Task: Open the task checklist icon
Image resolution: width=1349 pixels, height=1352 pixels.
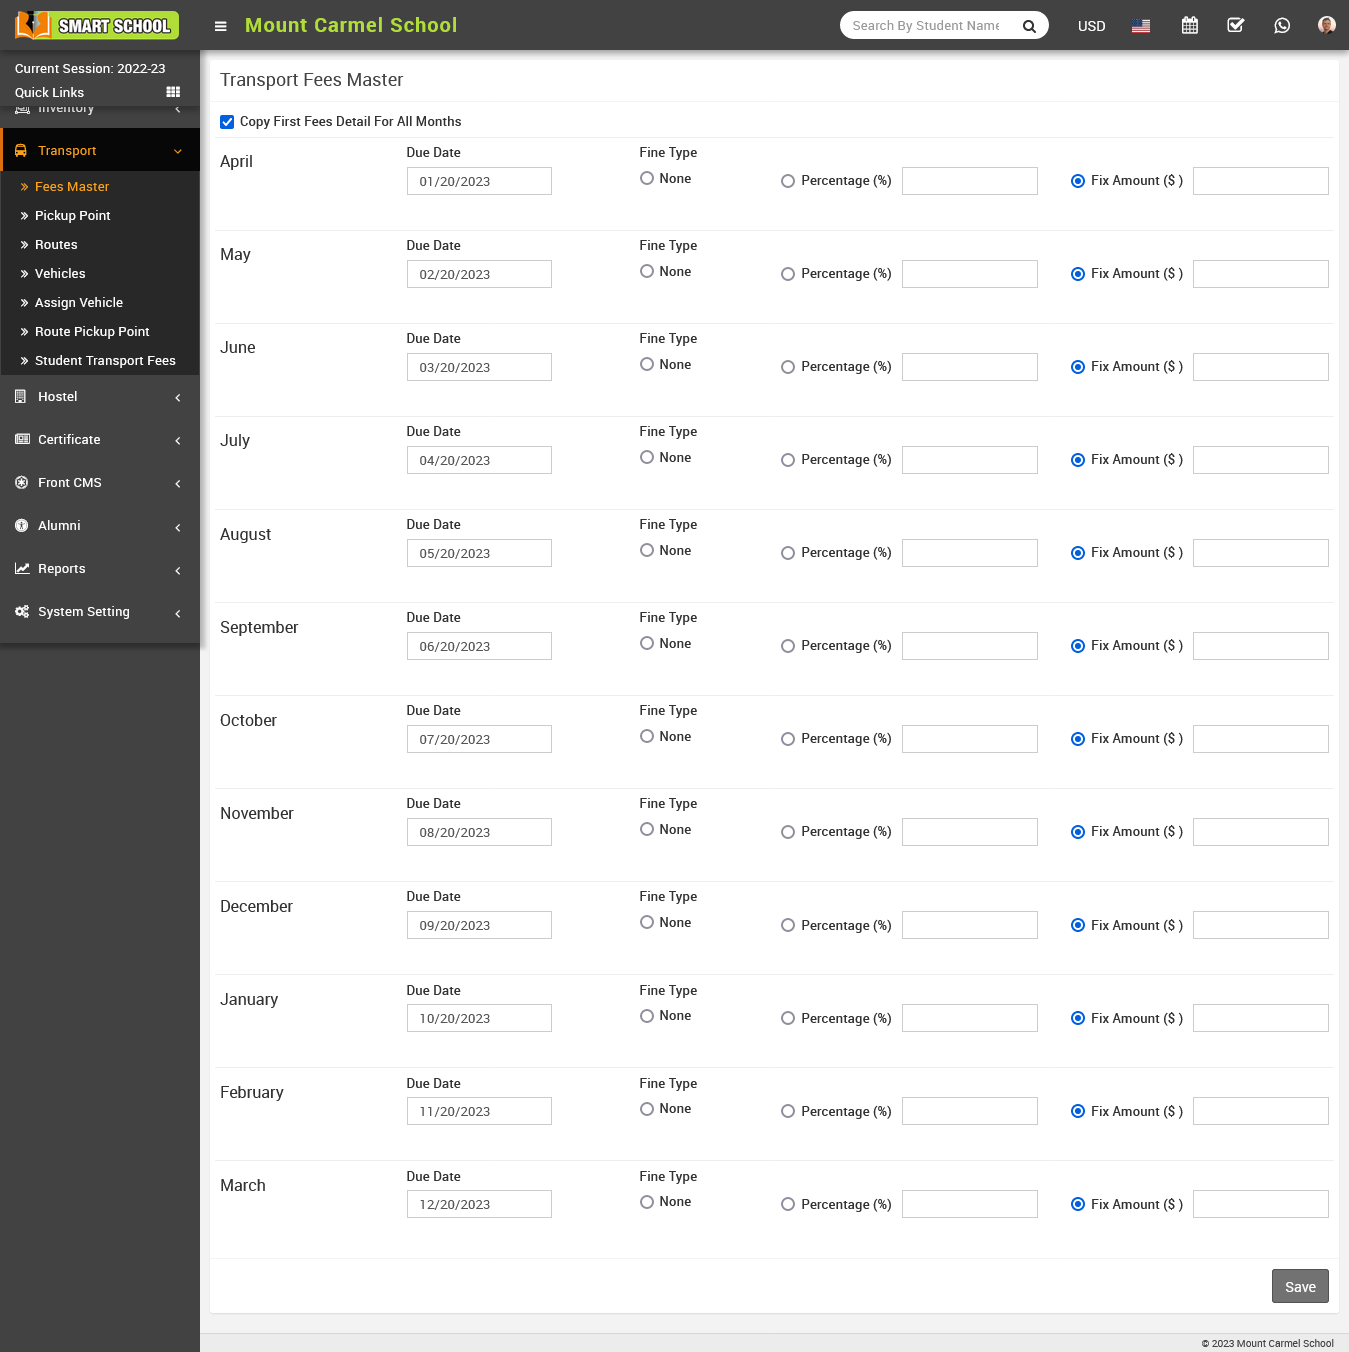Action: (x=1235, y=26)
